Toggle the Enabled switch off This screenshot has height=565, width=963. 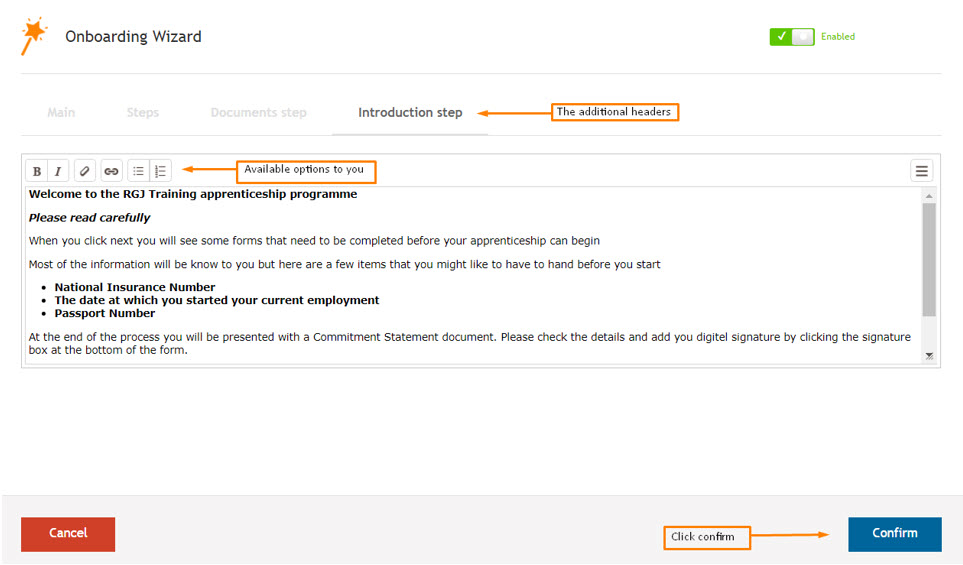pos(792,37)
